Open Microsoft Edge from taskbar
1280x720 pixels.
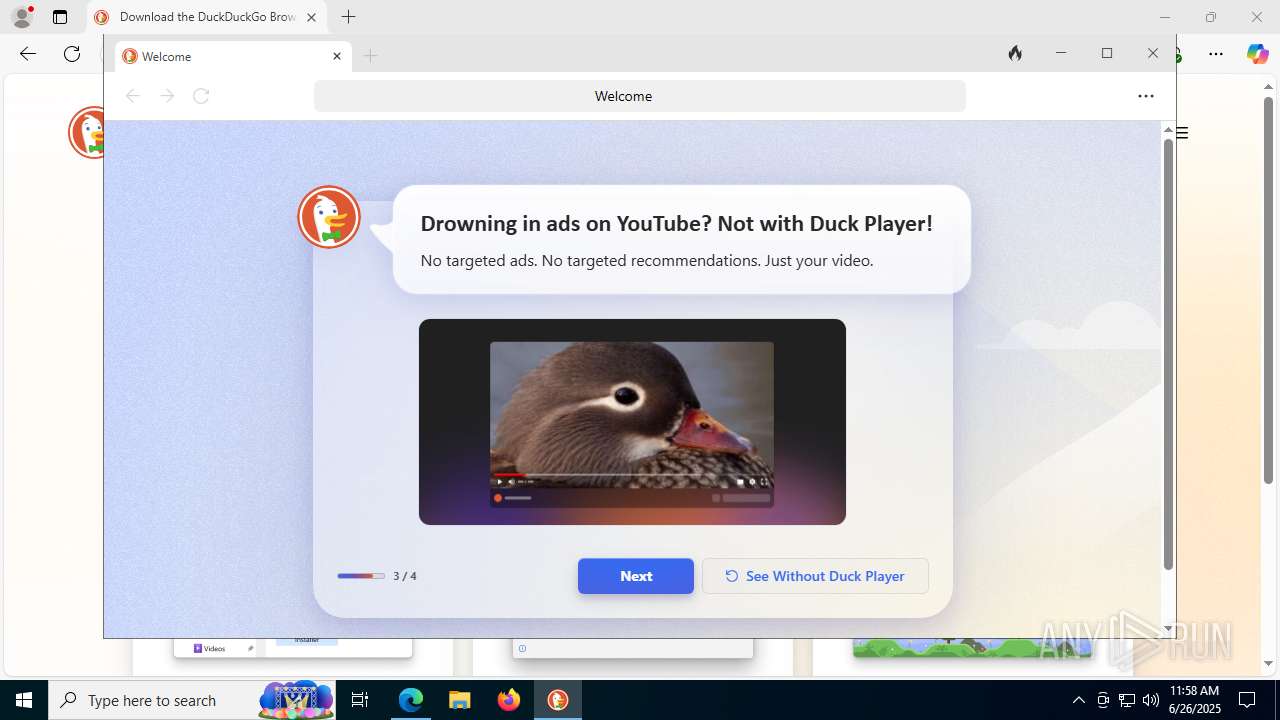[x=411, y=700]
